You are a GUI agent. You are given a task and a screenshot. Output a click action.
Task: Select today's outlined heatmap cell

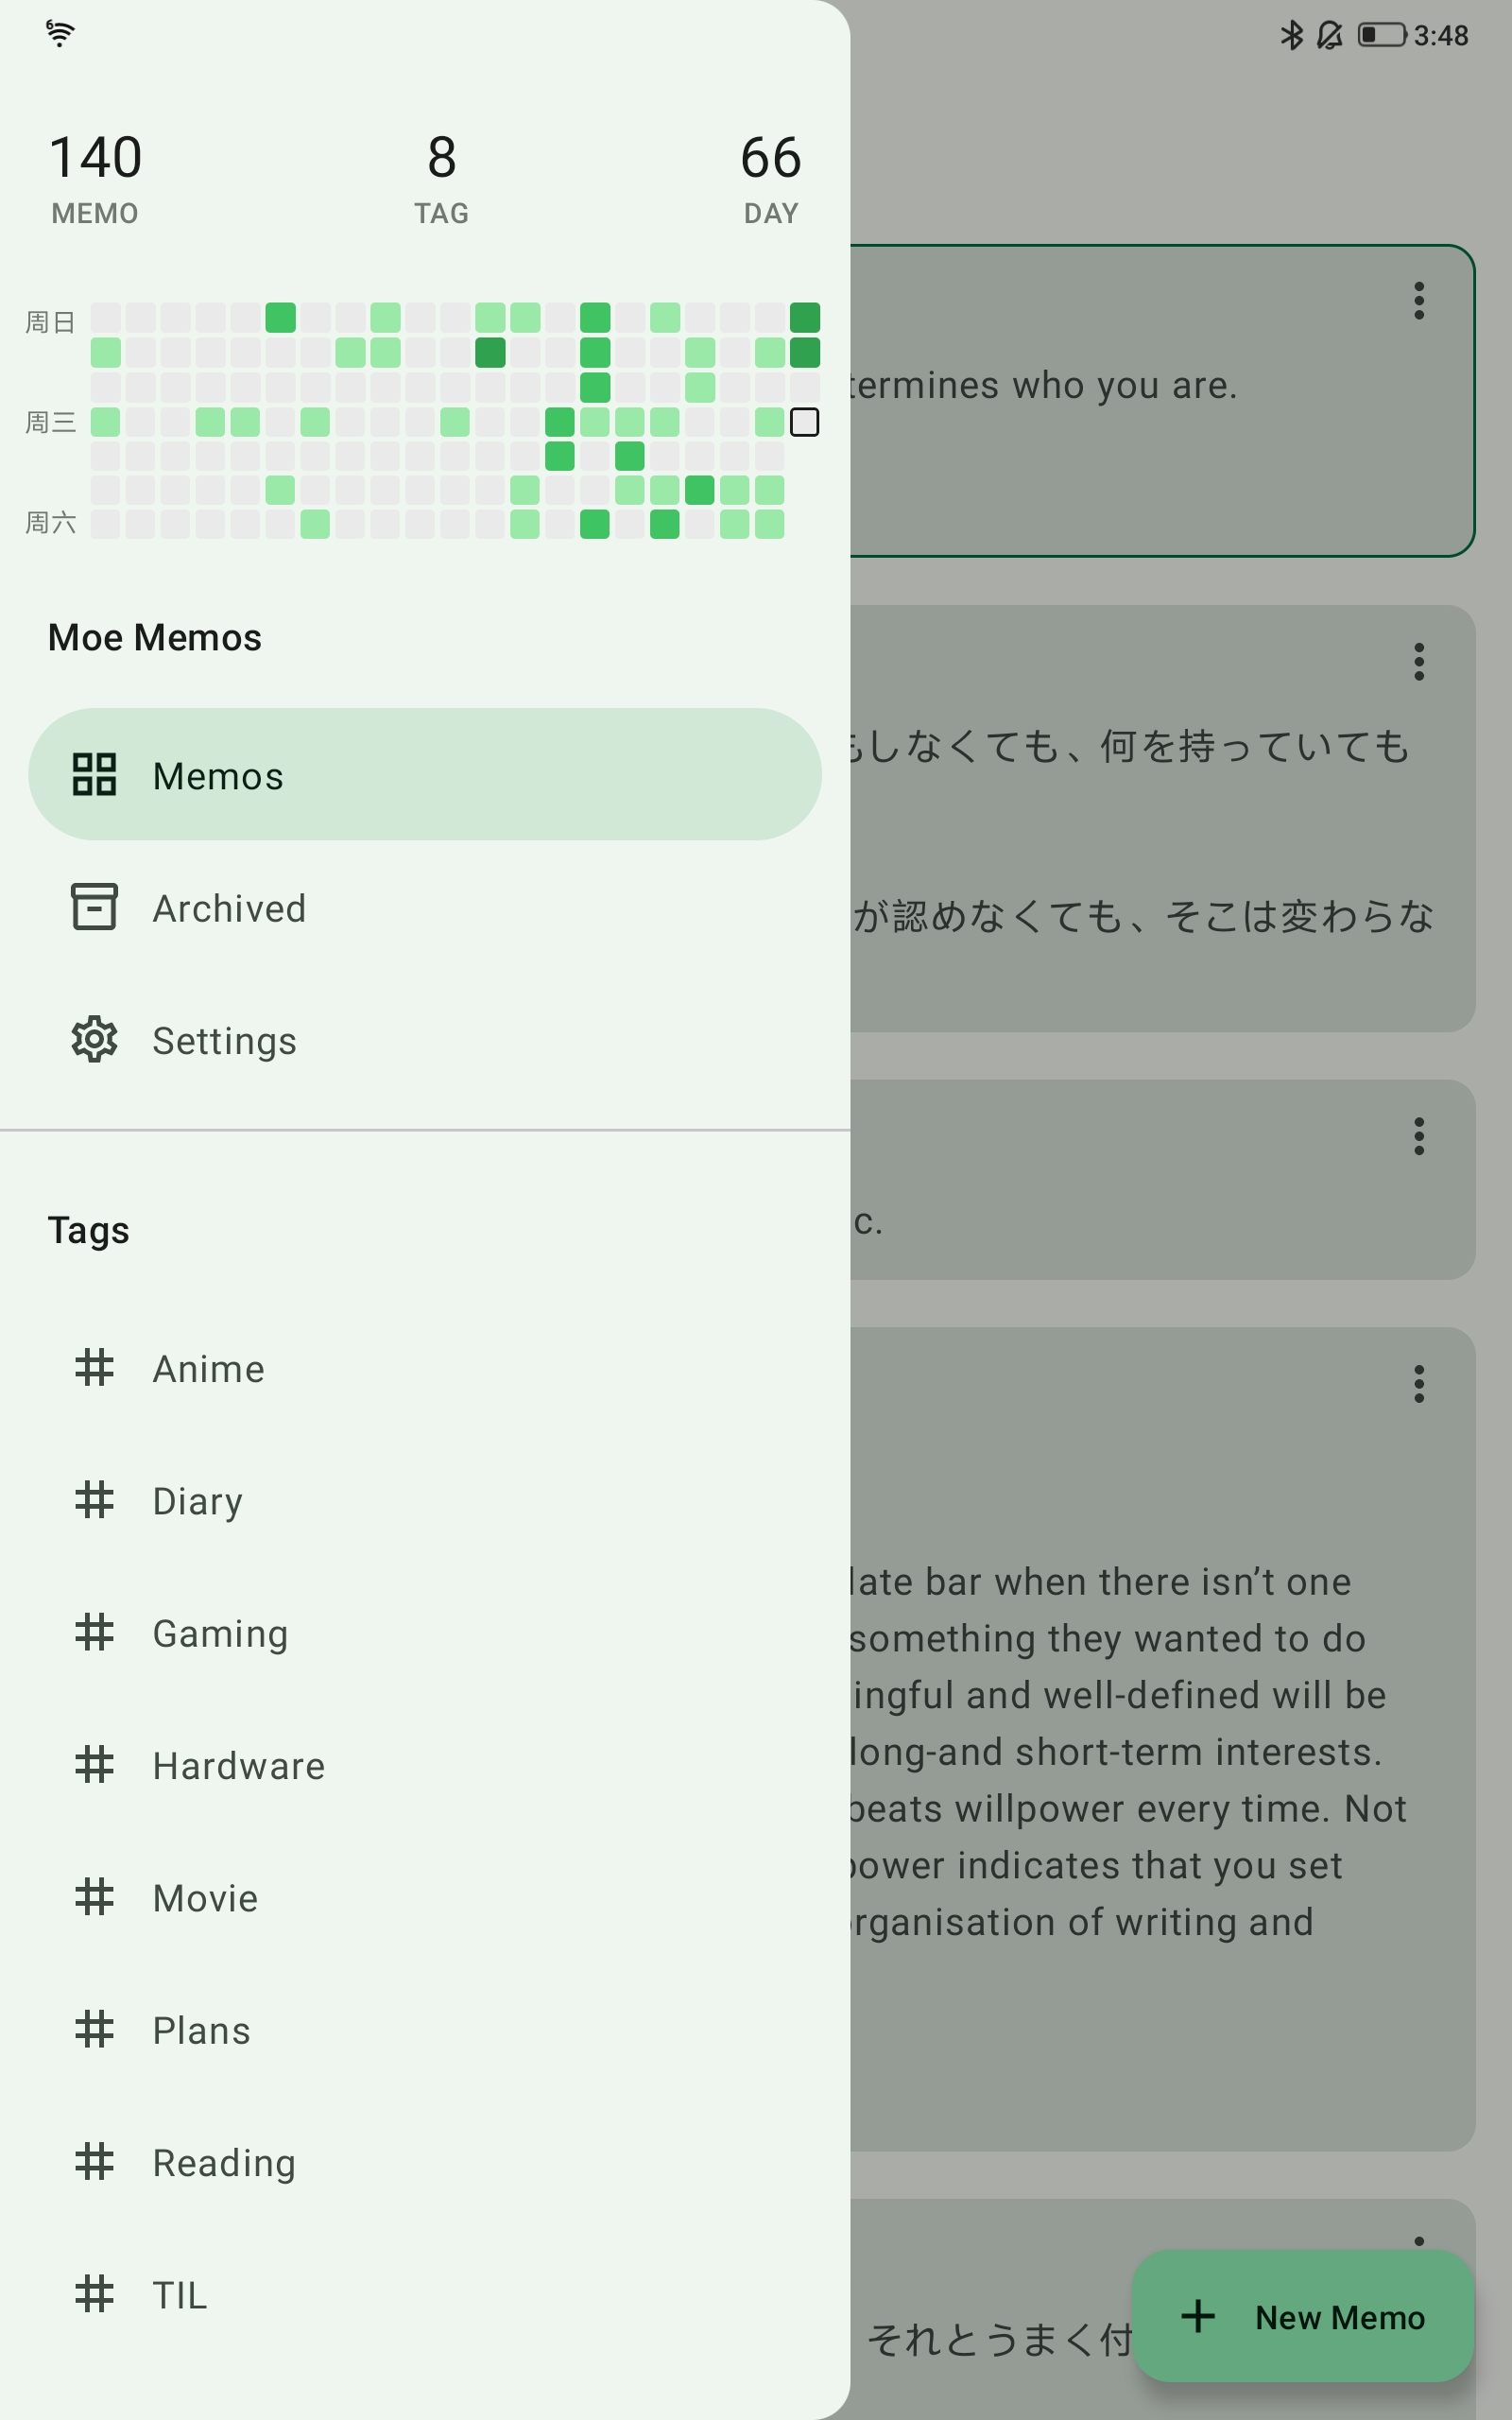(x=804, y=422)
